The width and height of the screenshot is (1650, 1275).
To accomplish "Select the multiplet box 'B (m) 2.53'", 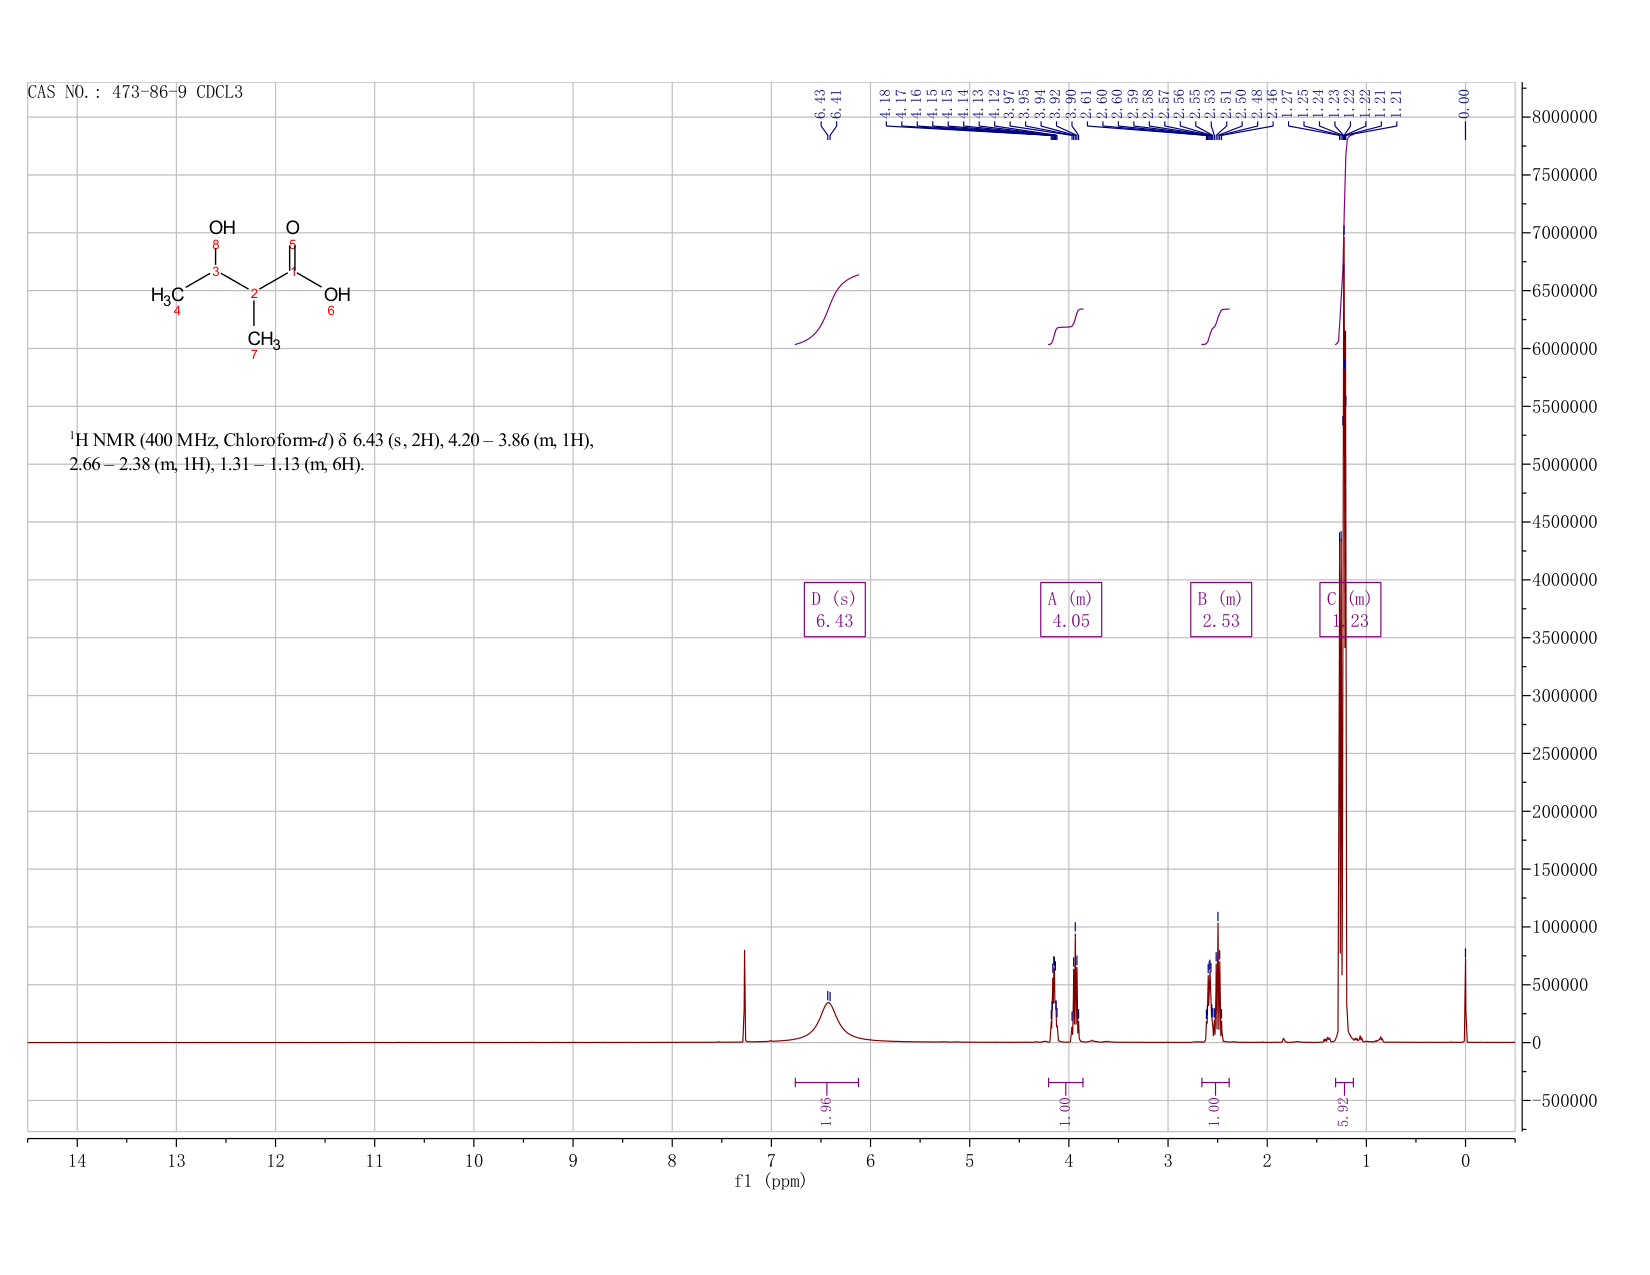I will 1221,610.
